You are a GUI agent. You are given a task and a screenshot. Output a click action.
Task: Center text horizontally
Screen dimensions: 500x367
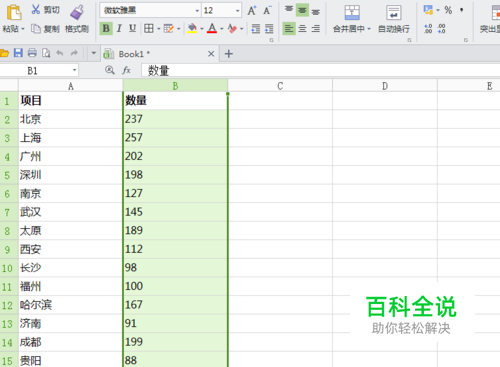(302, 29)
